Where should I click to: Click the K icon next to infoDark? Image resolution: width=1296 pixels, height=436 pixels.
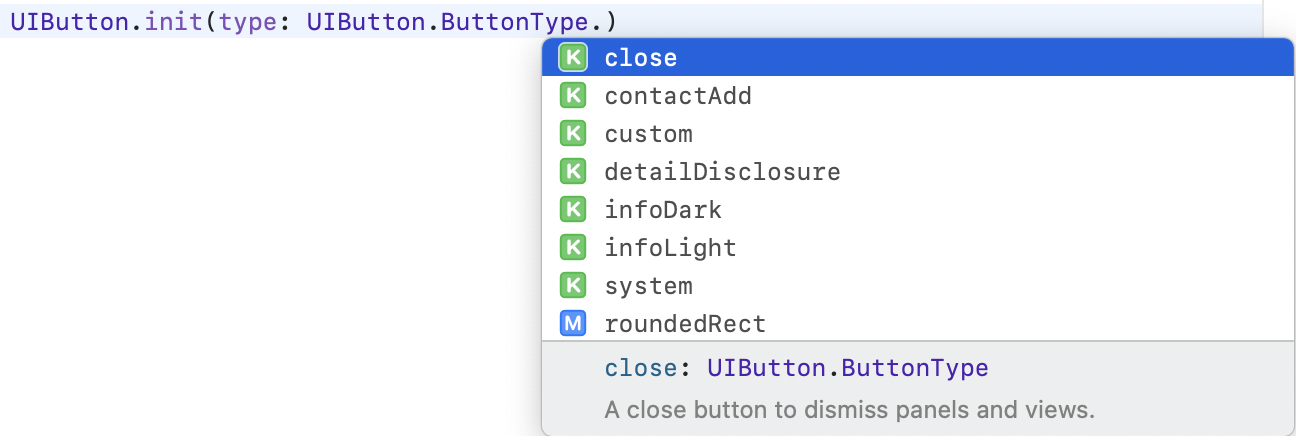click(572, 210)
